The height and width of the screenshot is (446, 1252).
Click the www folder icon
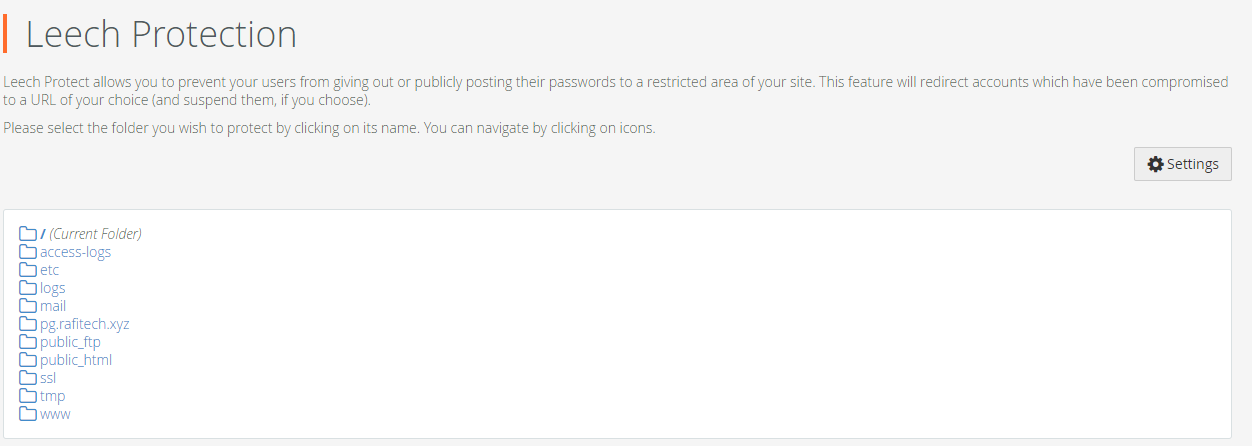[28, 414]
